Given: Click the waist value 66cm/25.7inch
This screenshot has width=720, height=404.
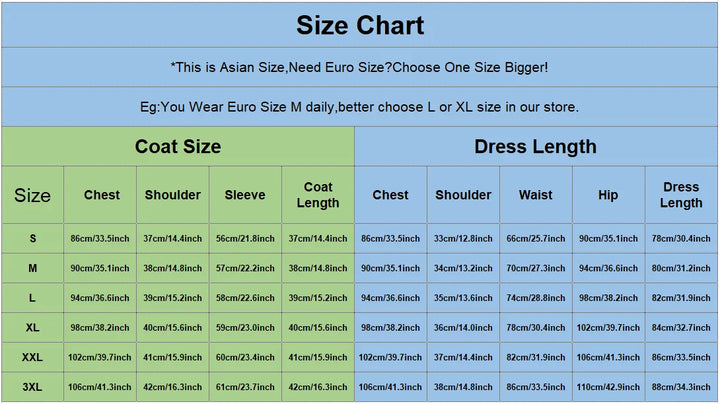Looking at the screenshot, I should [536, 239].
